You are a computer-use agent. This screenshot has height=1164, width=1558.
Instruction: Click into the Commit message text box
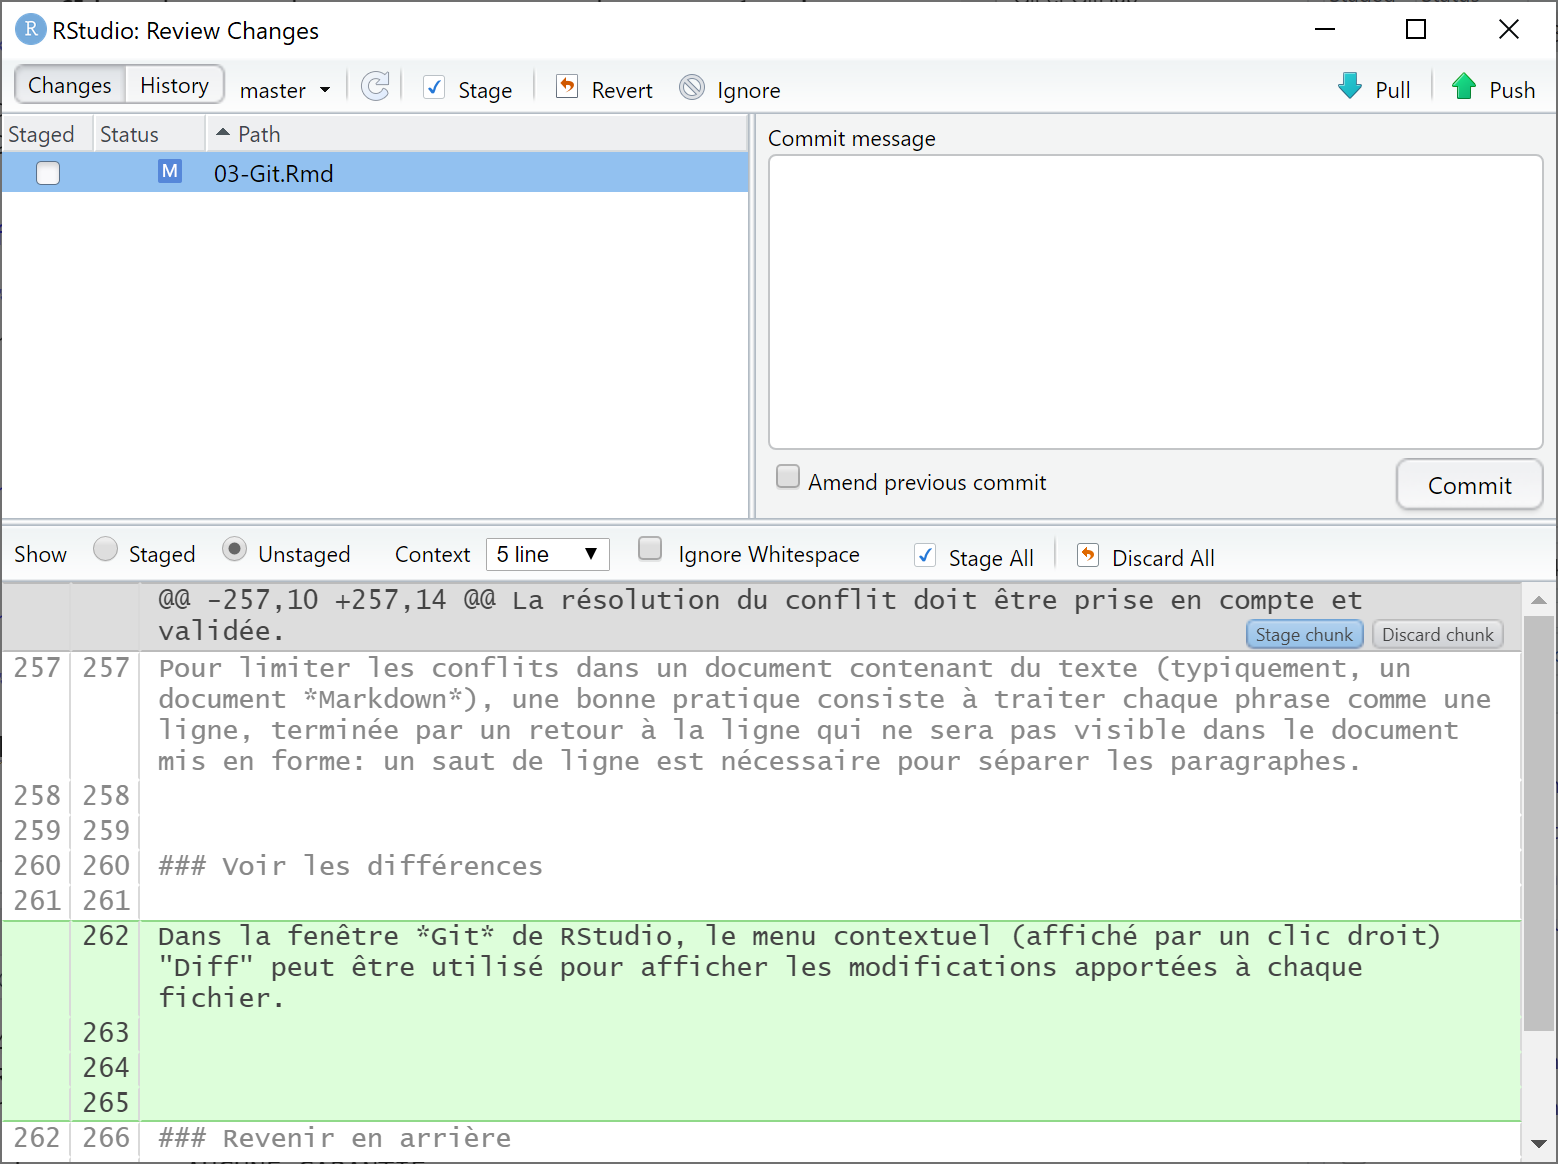(1155, 301)
